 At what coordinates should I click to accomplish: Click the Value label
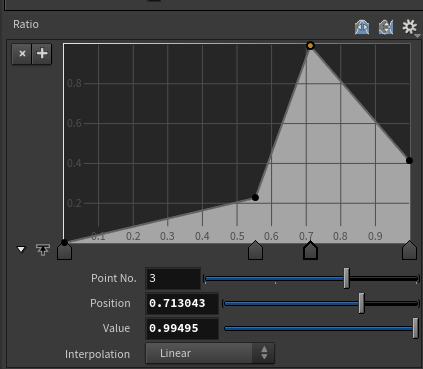[x=116, y=328]
